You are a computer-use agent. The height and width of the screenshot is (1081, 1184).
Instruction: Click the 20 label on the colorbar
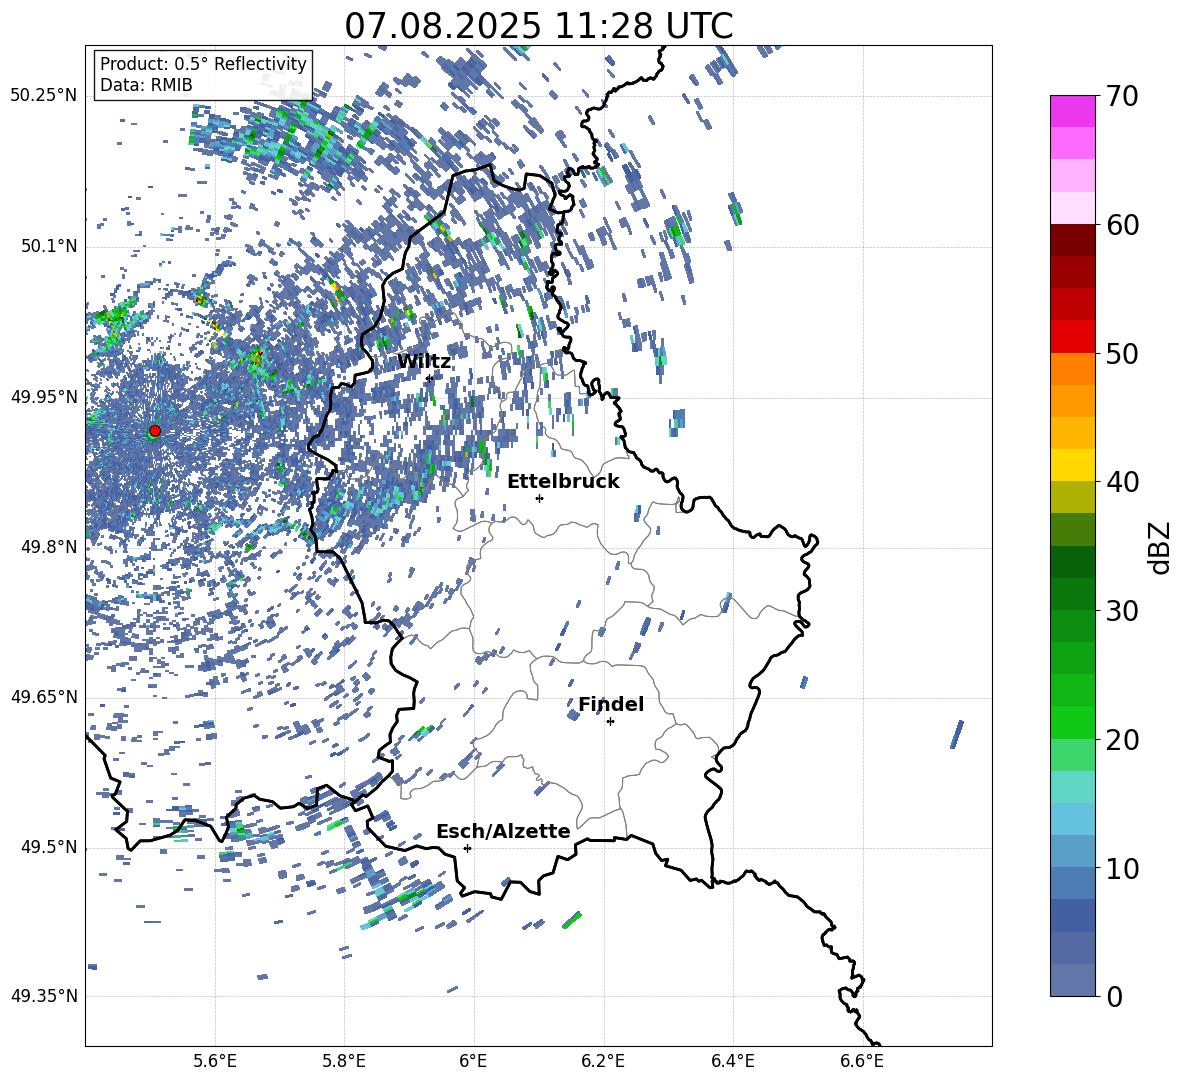(1122, 740)
